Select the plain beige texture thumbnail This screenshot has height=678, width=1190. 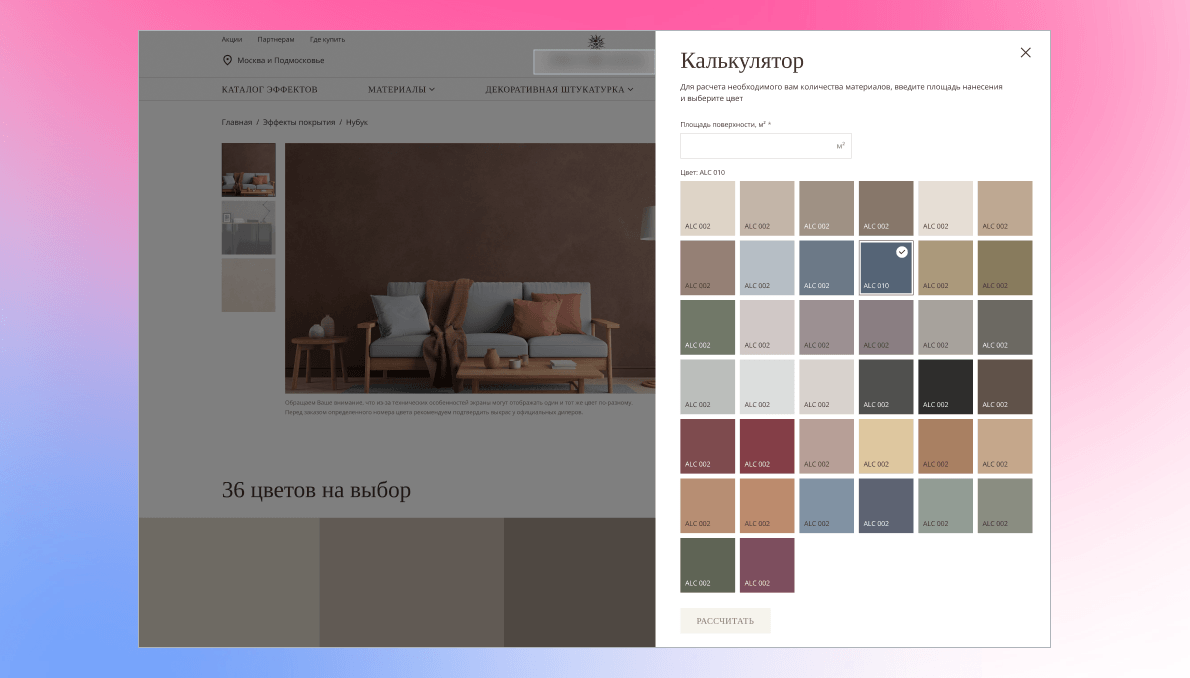click(x=248, y=285)
